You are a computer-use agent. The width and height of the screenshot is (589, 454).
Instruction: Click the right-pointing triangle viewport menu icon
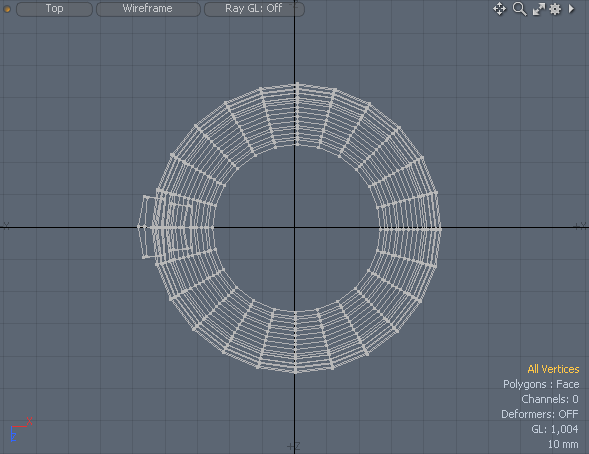571,9
